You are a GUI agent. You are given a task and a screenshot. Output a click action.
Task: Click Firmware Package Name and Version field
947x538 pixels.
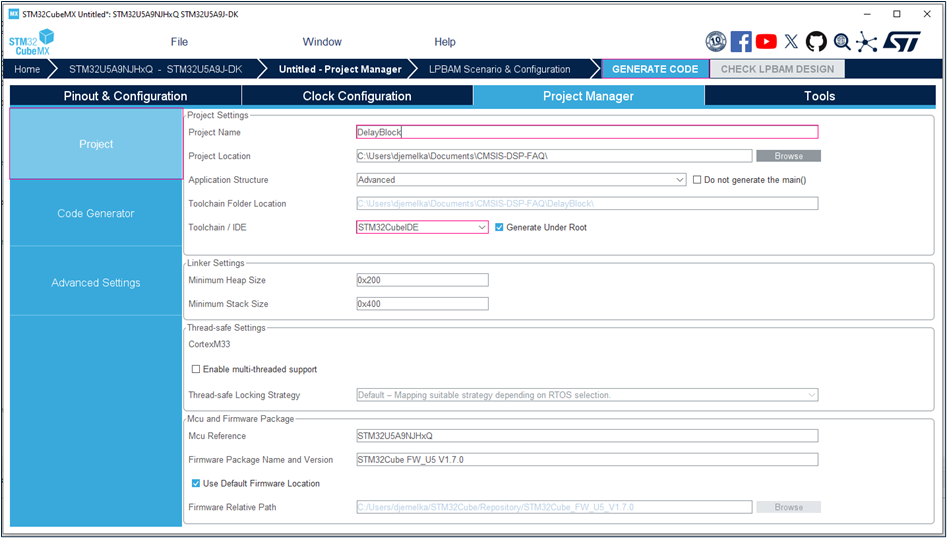587,460
